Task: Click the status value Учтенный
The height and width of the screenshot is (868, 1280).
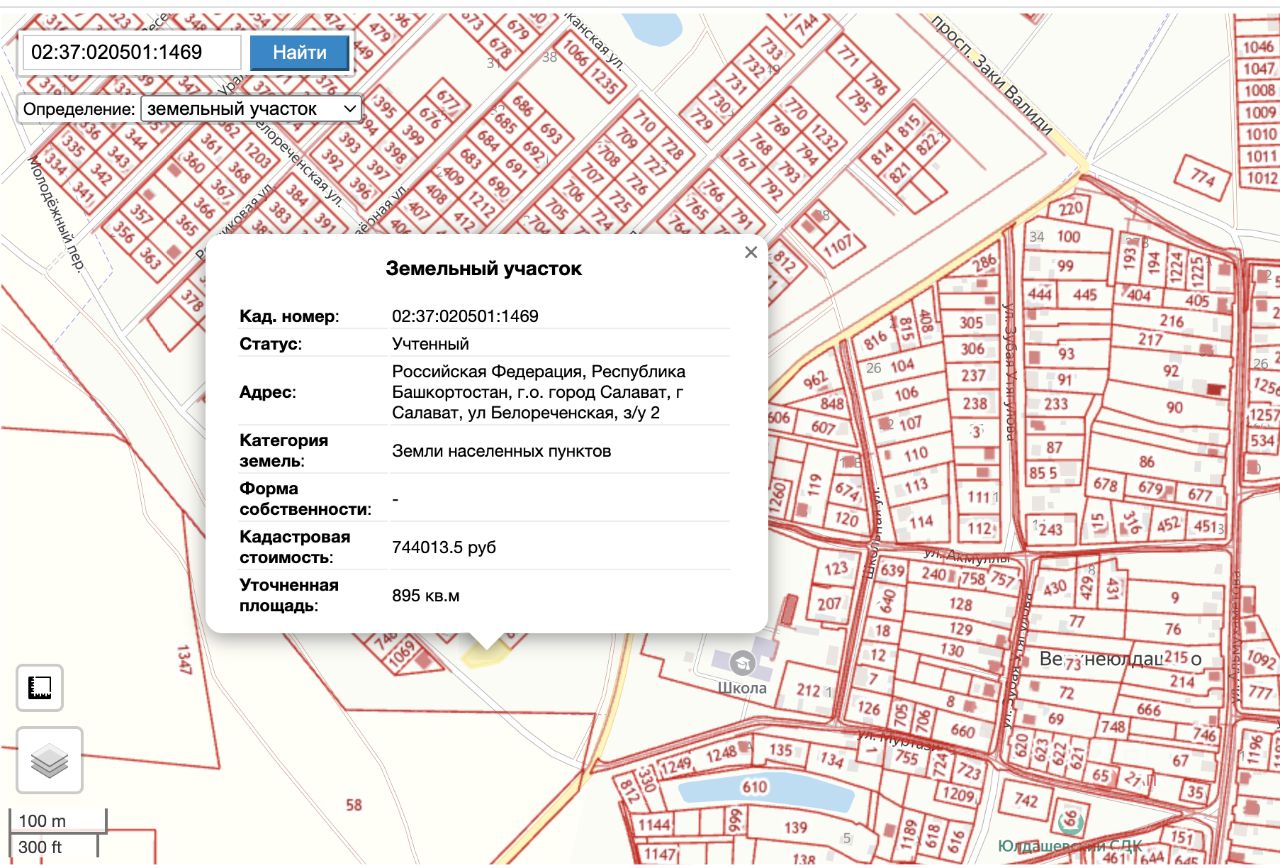Action: point(430,344)
